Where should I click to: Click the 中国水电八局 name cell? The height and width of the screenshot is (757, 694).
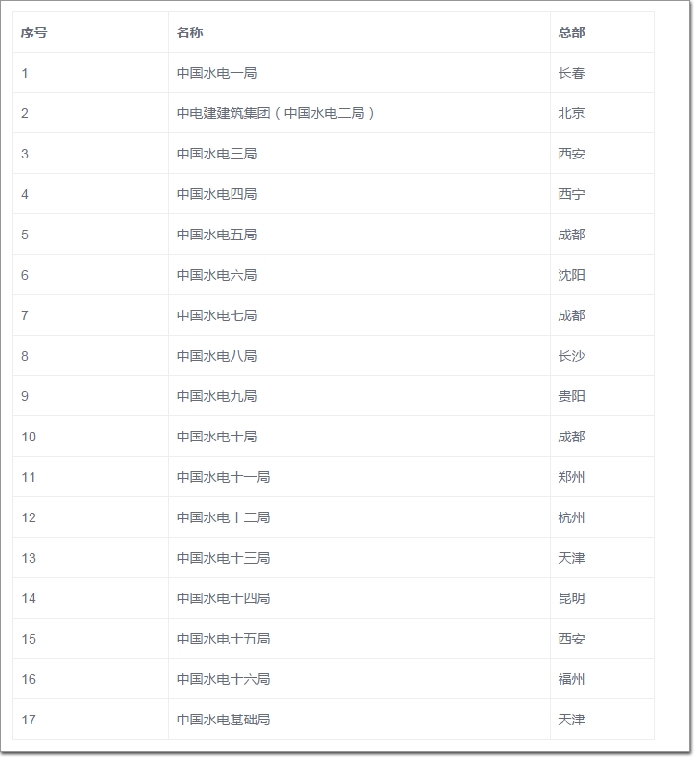click(217, 356)
